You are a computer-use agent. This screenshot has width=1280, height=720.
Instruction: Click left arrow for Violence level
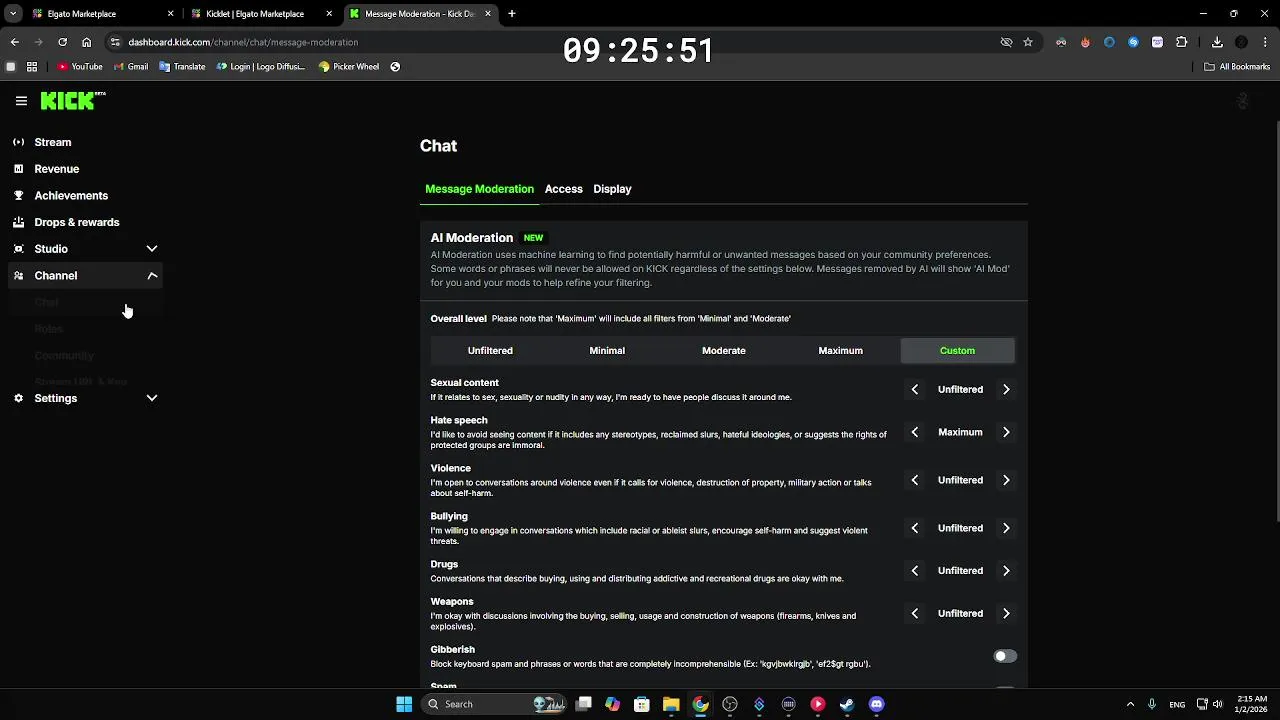914,480
